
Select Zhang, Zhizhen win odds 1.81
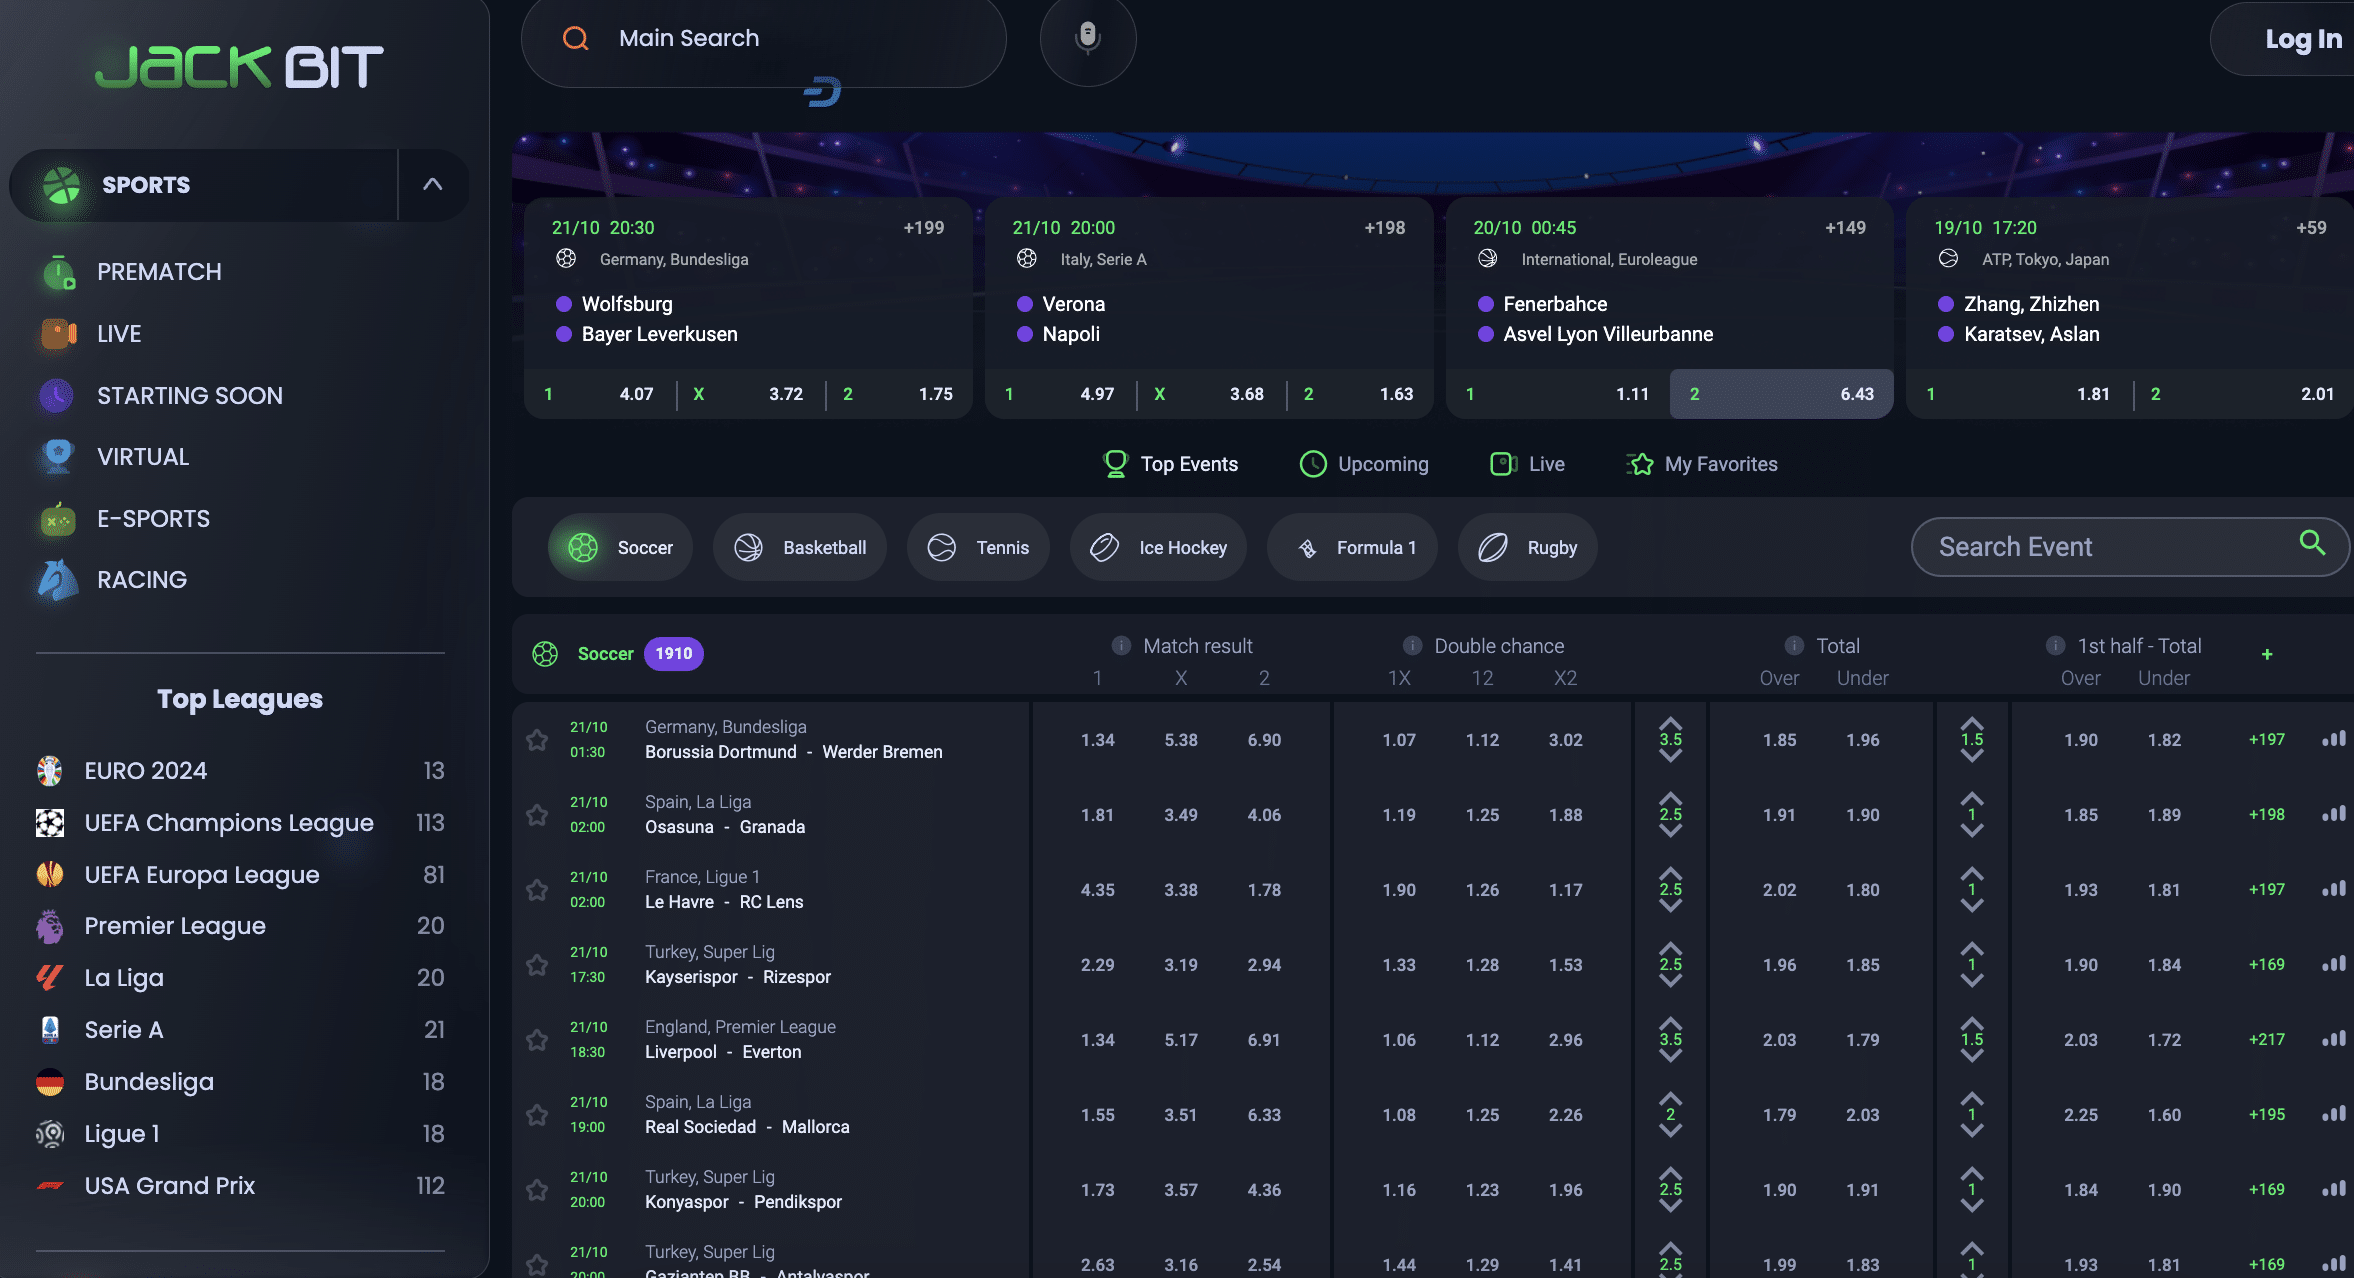[x=2020, y=394]
